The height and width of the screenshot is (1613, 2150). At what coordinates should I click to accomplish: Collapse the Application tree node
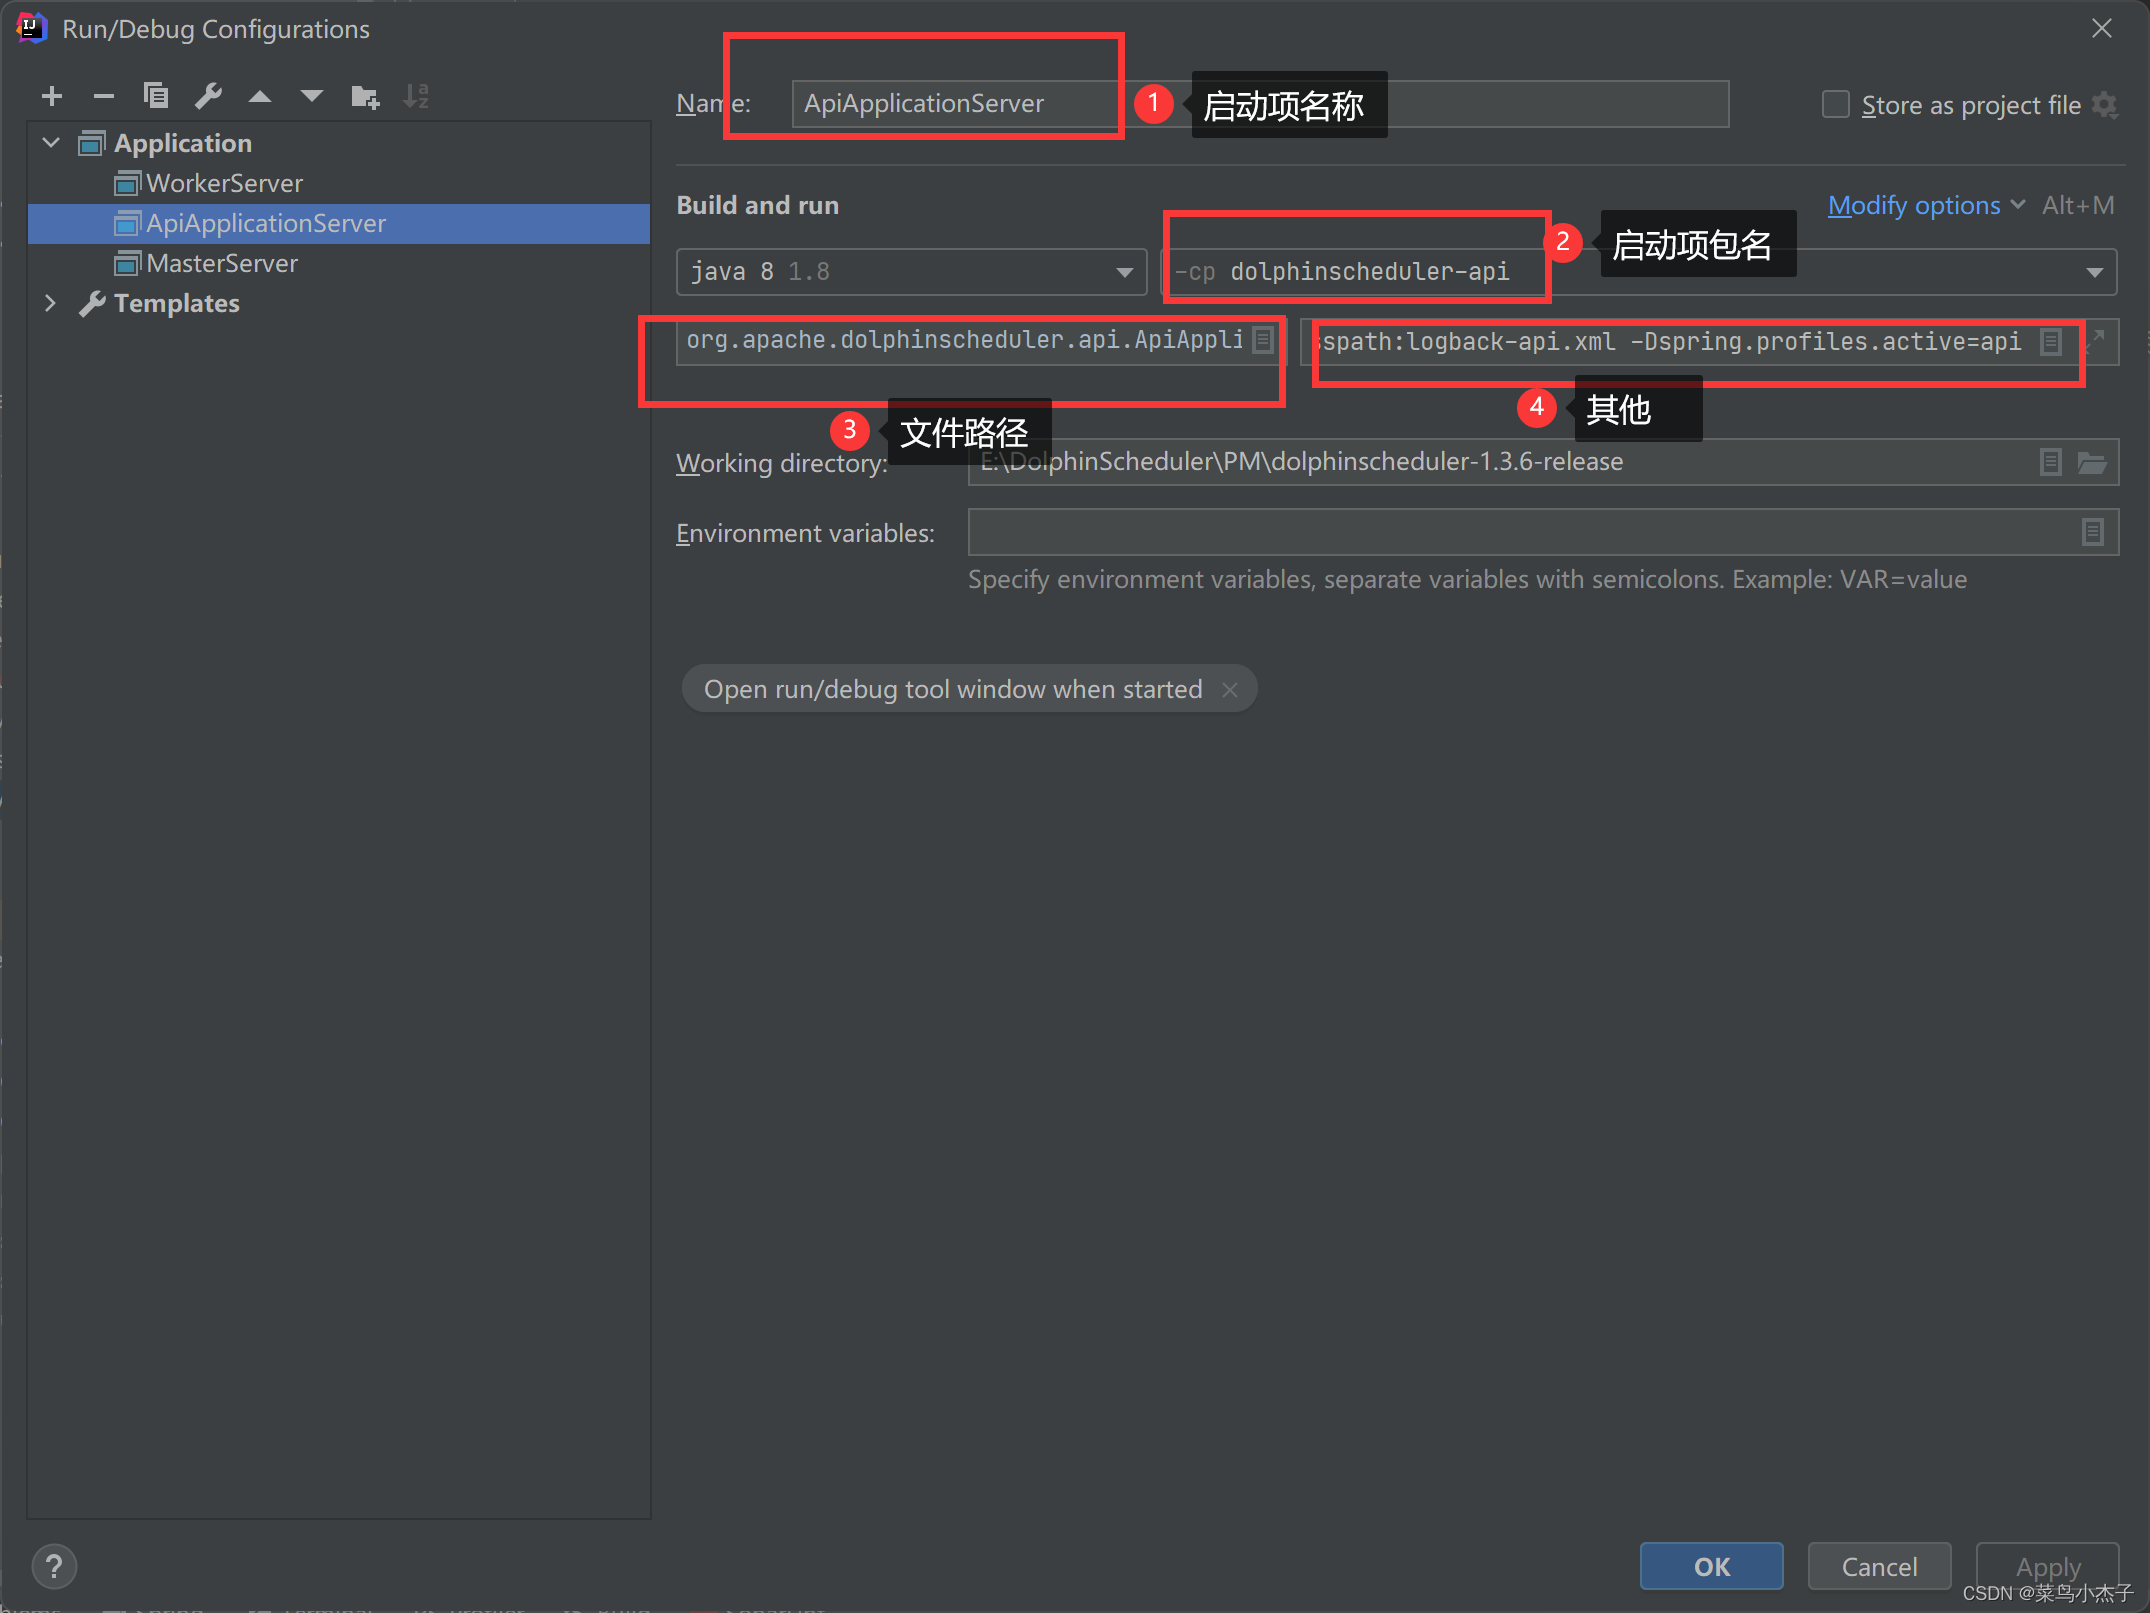51,143
